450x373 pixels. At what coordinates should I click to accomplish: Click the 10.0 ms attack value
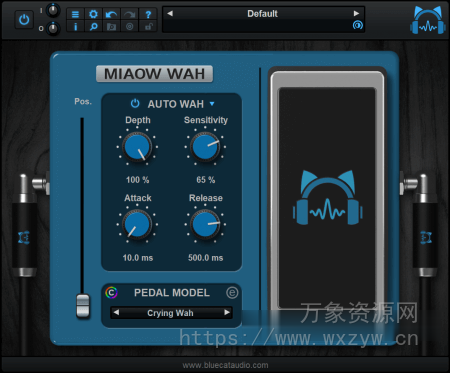tap(138, 258)
